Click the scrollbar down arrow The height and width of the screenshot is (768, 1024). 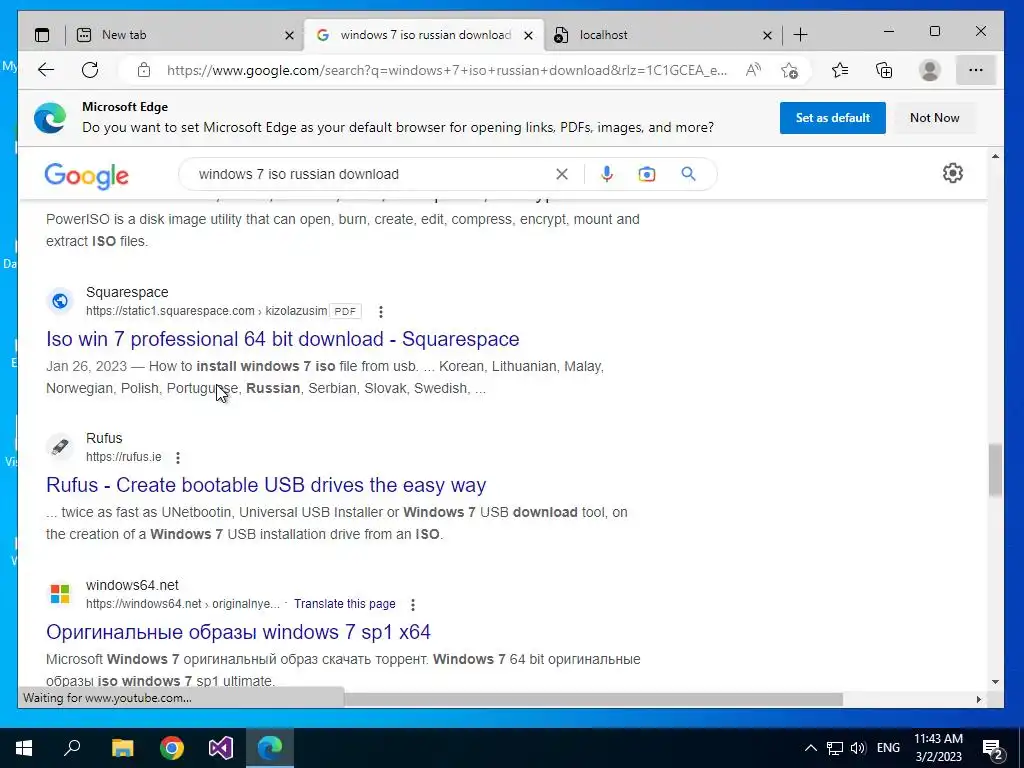[995, 681]
